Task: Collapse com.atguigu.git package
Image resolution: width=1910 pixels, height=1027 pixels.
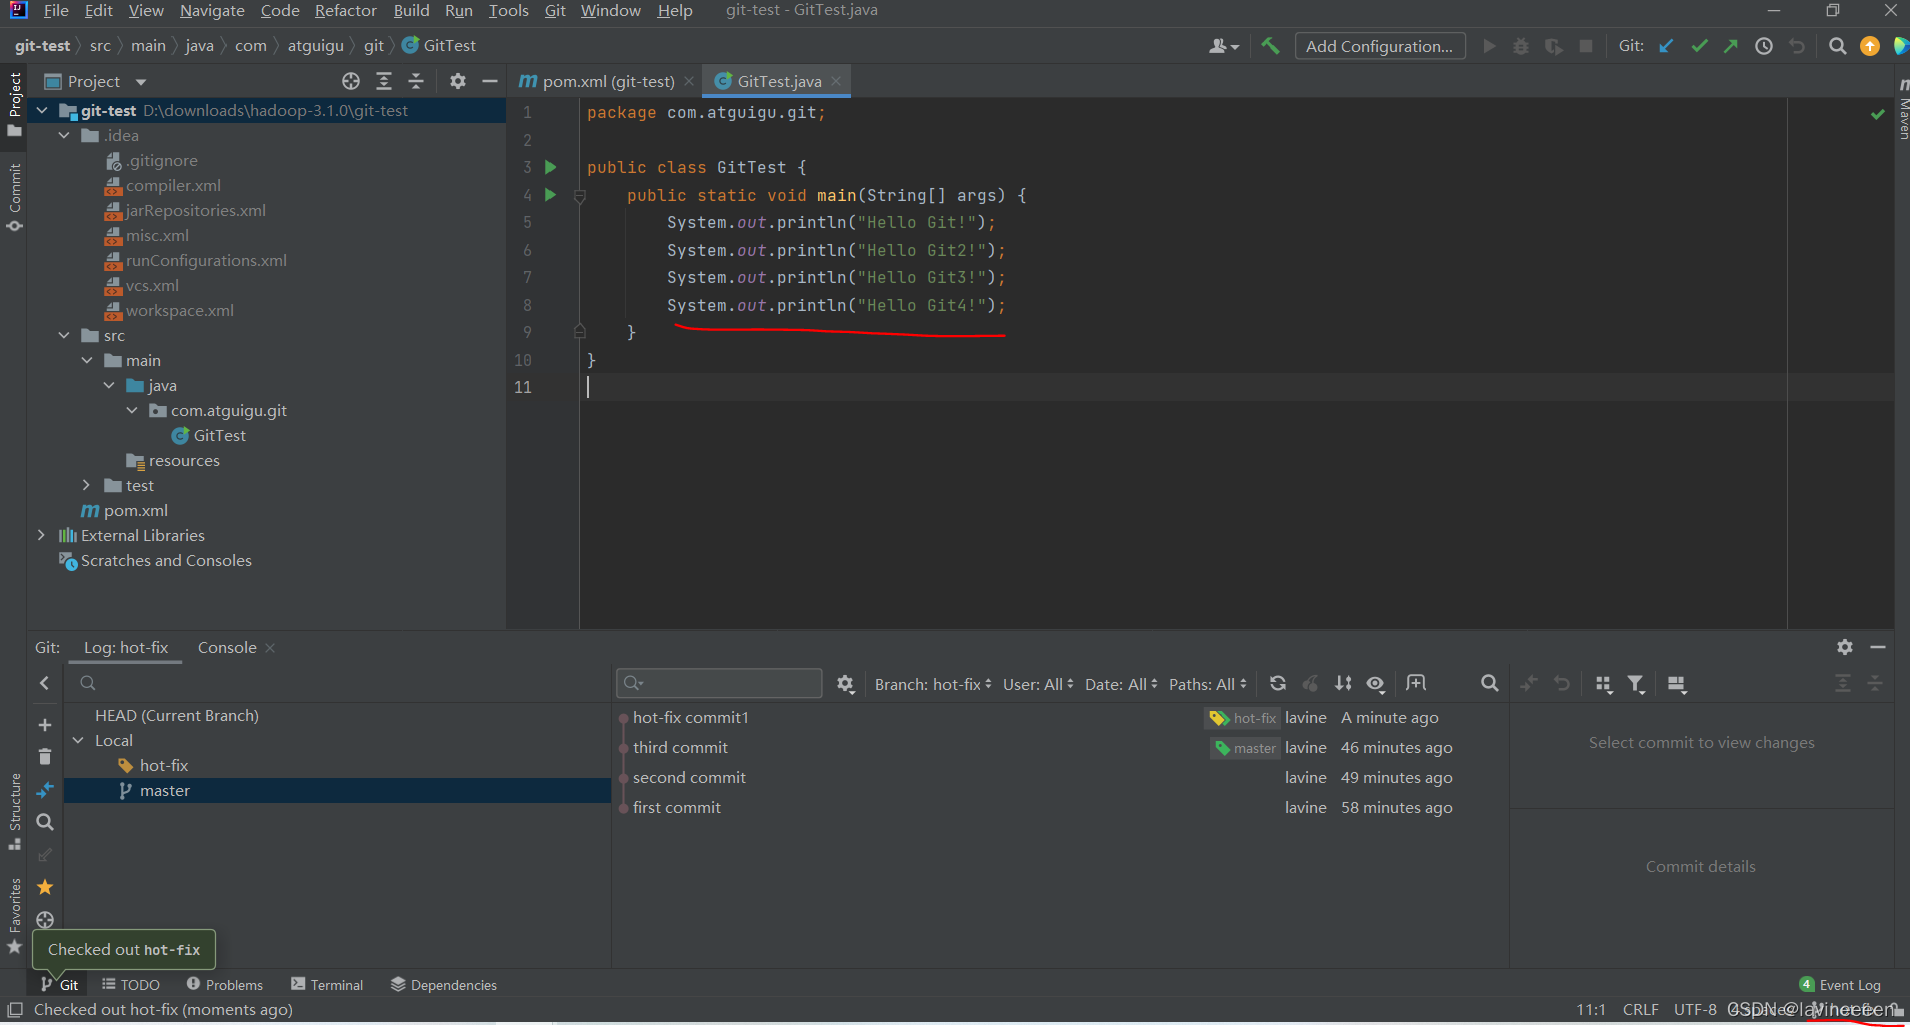Action: click(x=132, y=411)
